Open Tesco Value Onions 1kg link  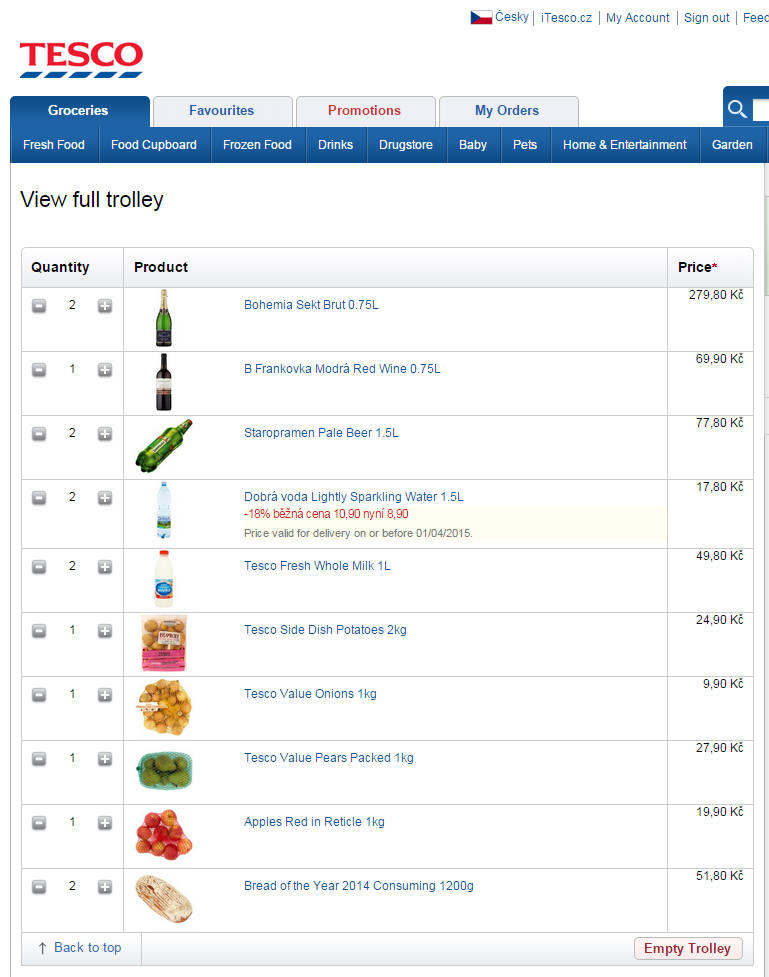310,693
